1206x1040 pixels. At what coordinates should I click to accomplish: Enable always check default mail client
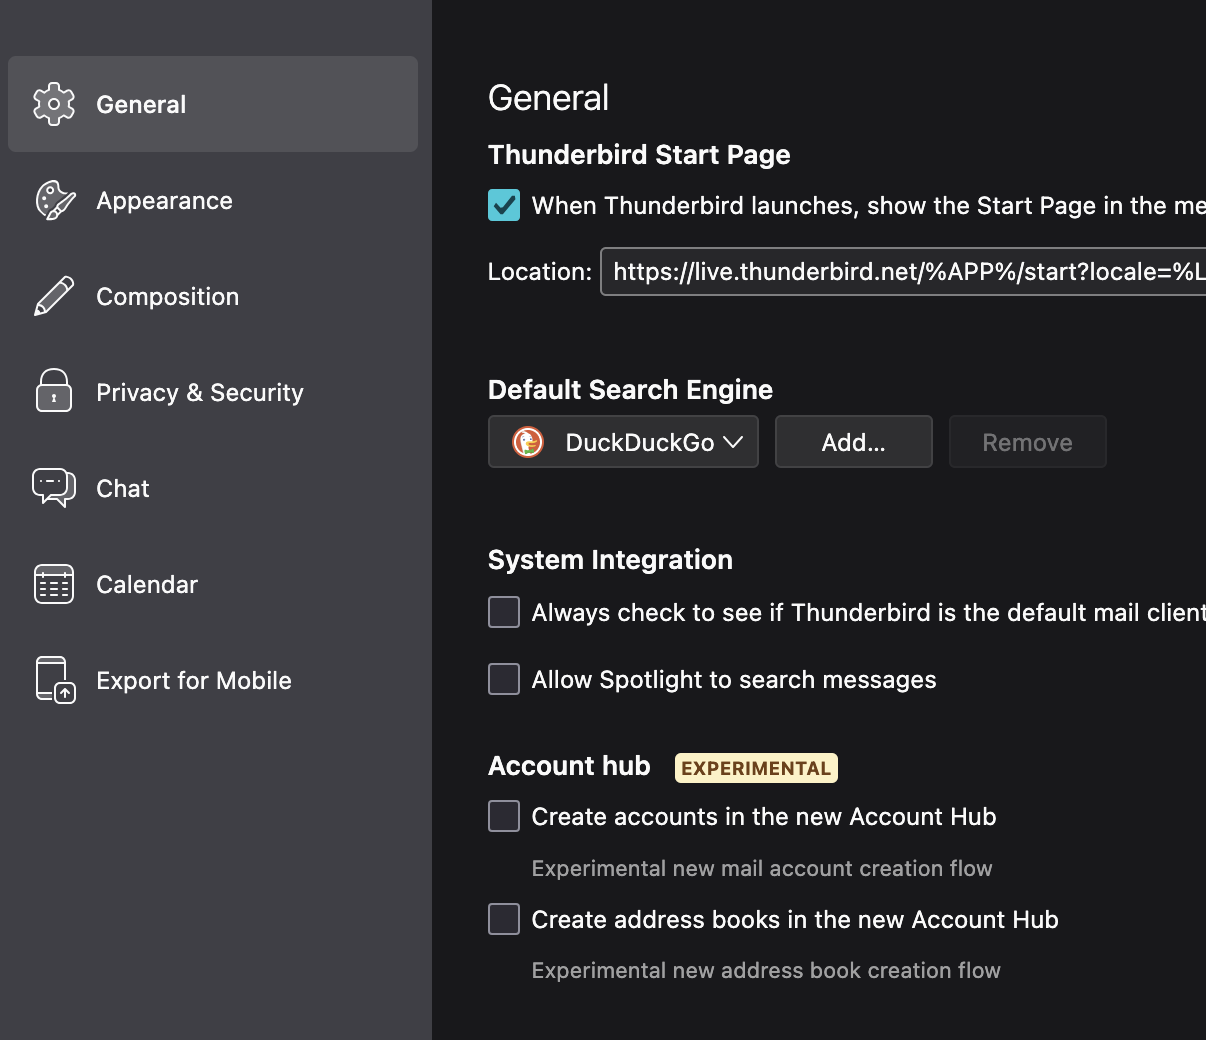[504, 612]
